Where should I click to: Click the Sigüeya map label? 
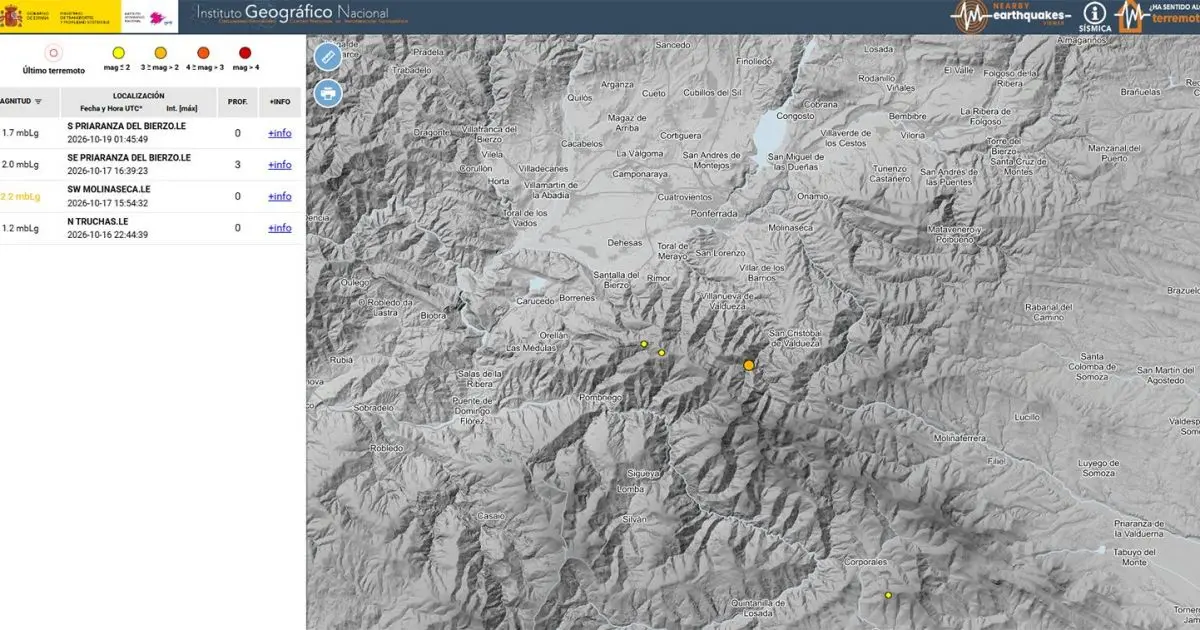(x=642, y=472)
